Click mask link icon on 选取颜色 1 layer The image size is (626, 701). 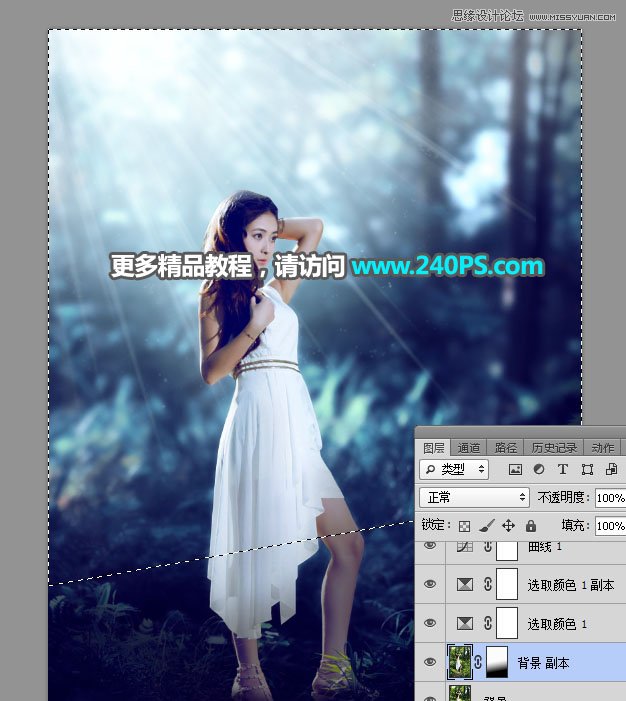(x=488, y=623)
